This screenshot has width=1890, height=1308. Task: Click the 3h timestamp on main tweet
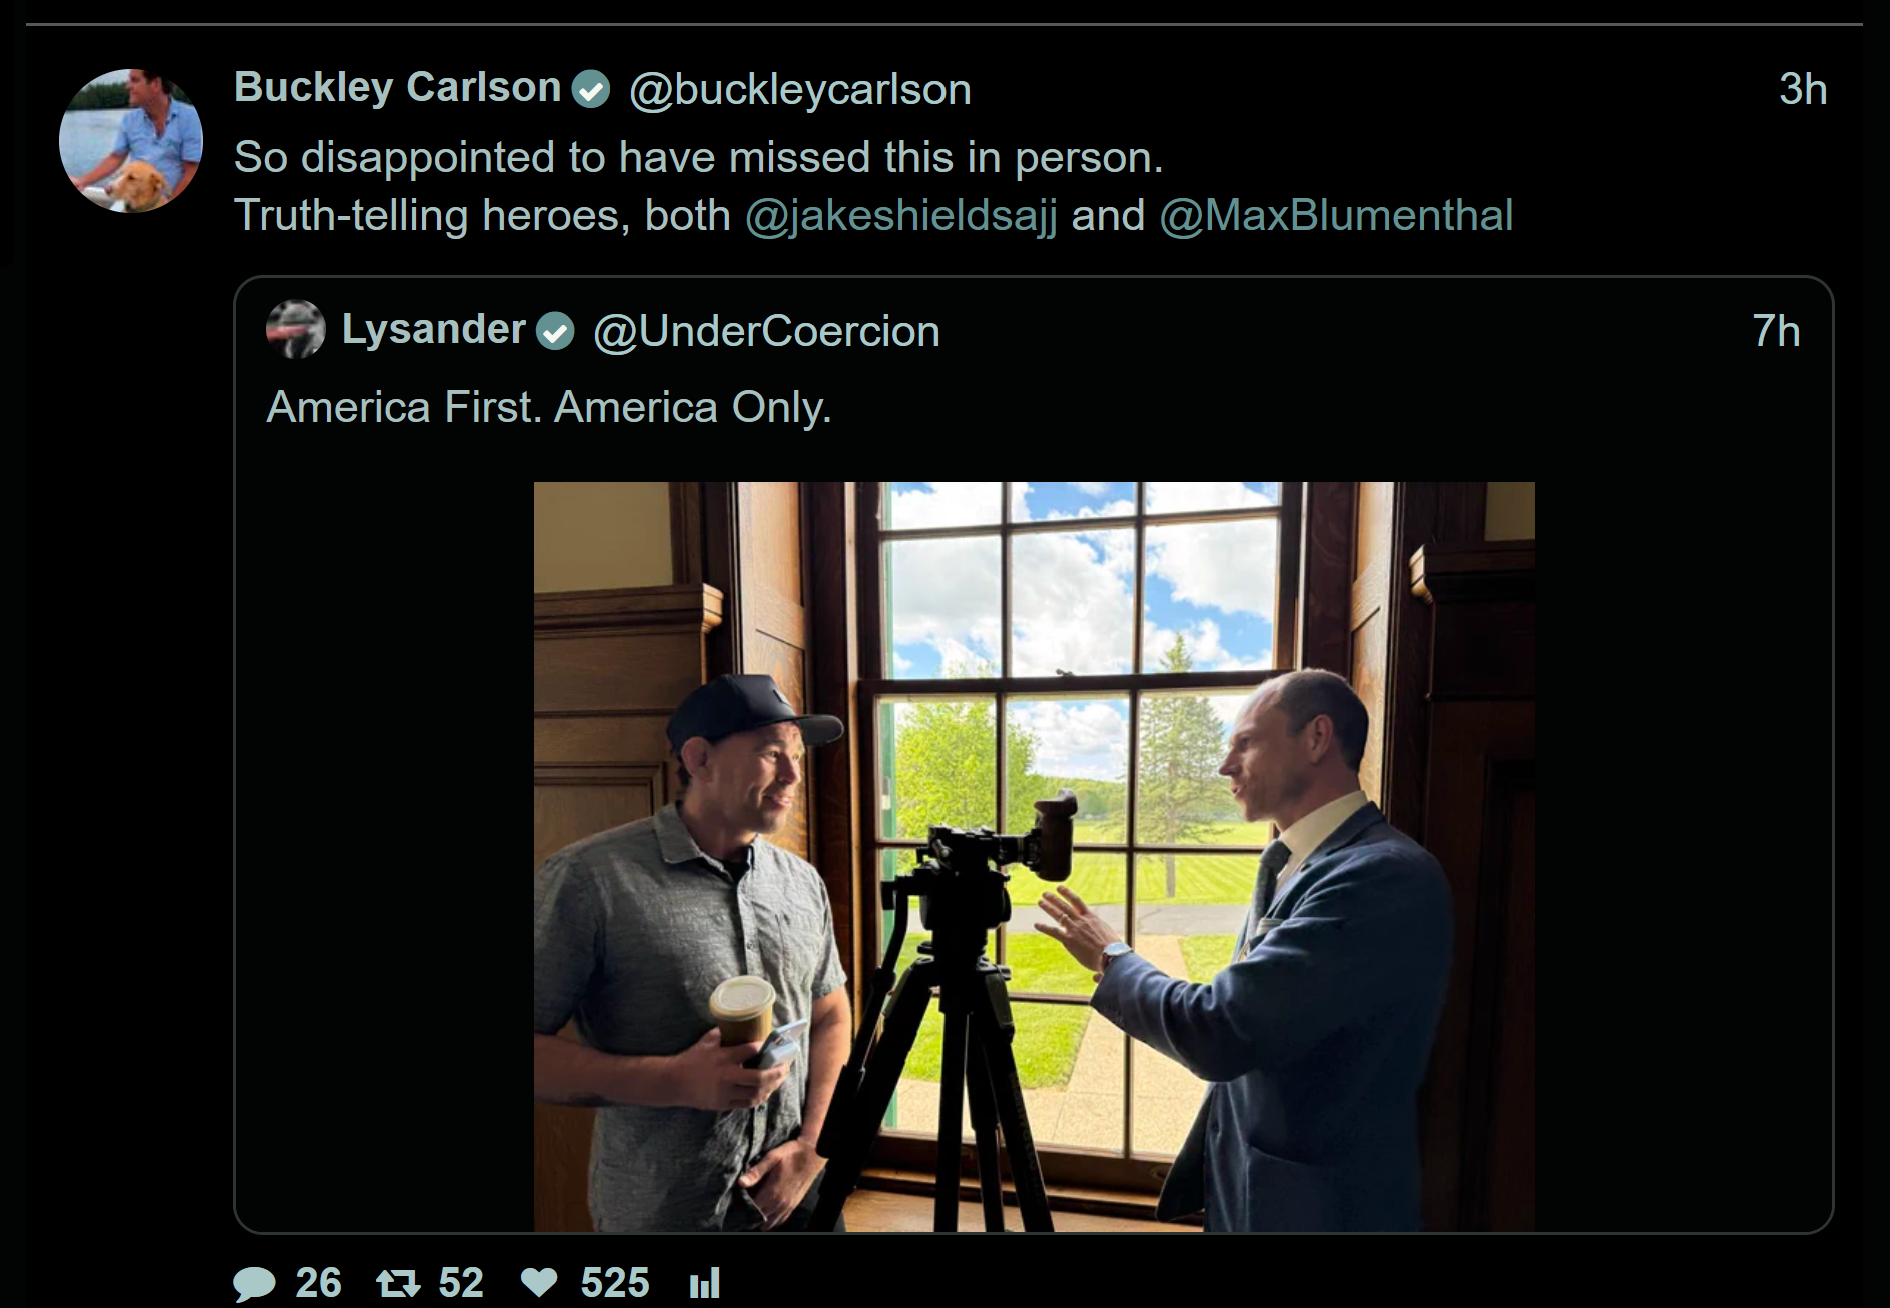click(1803, 90)
